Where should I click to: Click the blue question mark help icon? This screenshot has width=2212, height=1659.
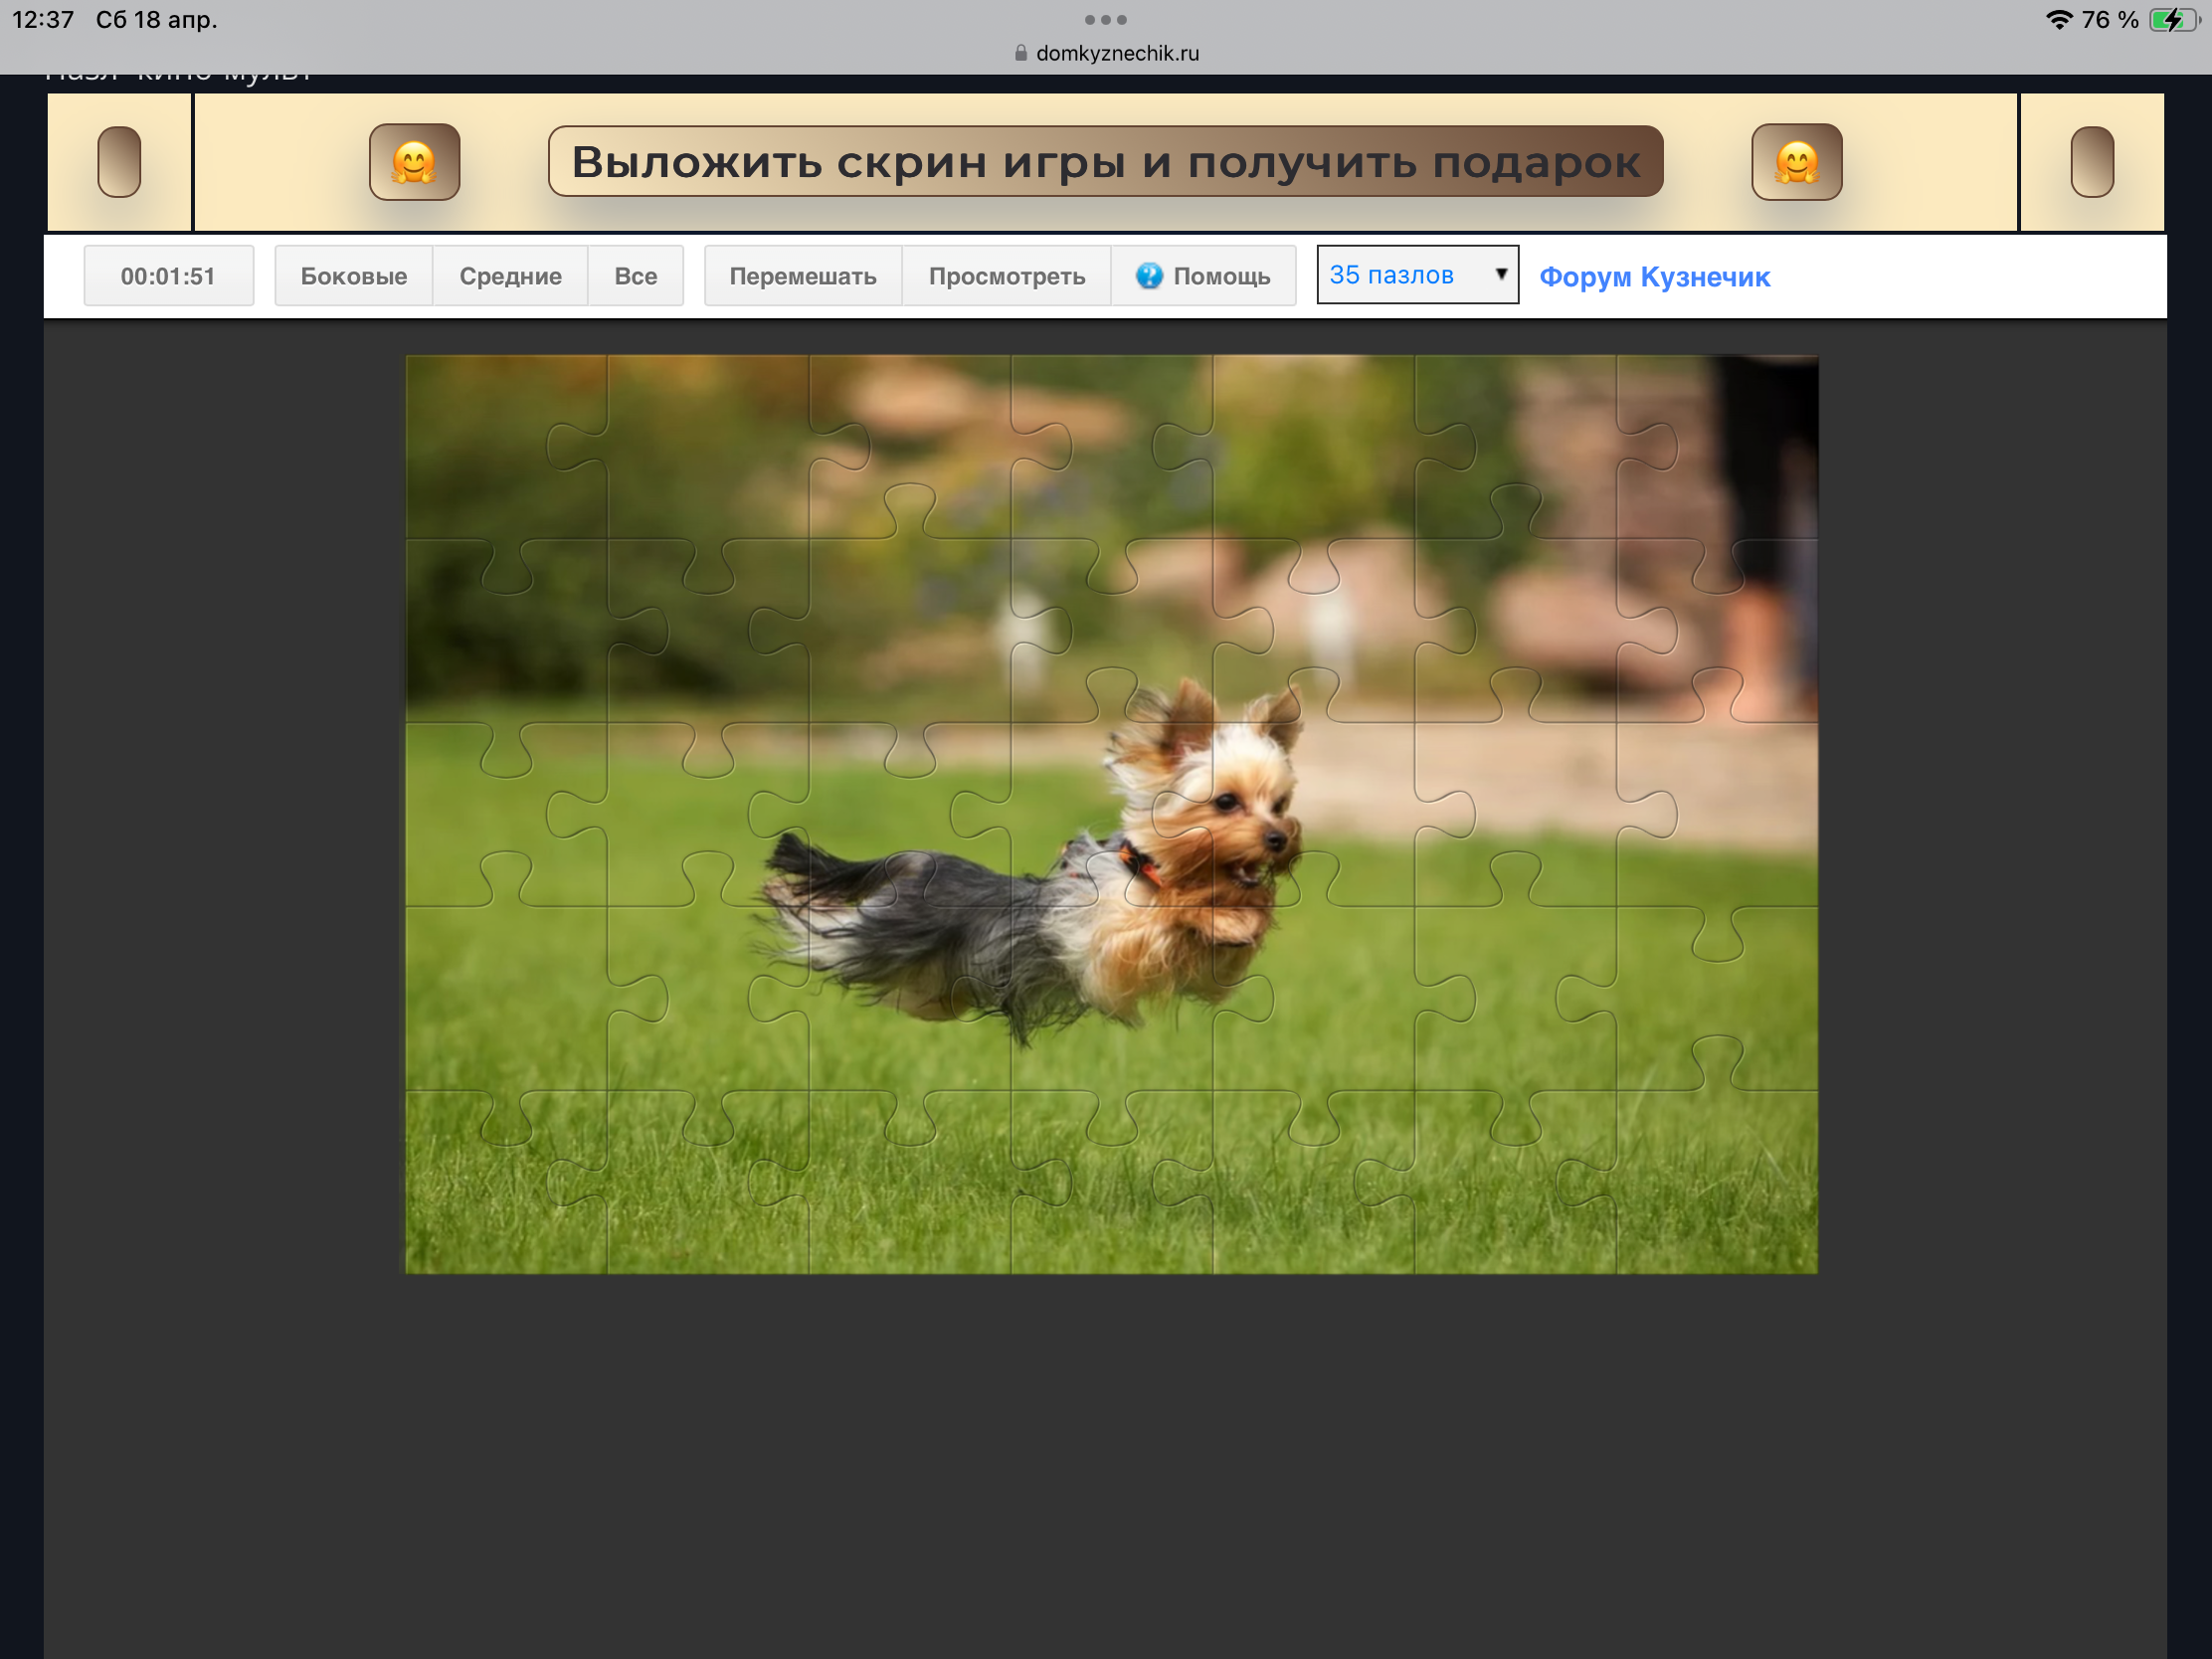[x=1149, y=276]
